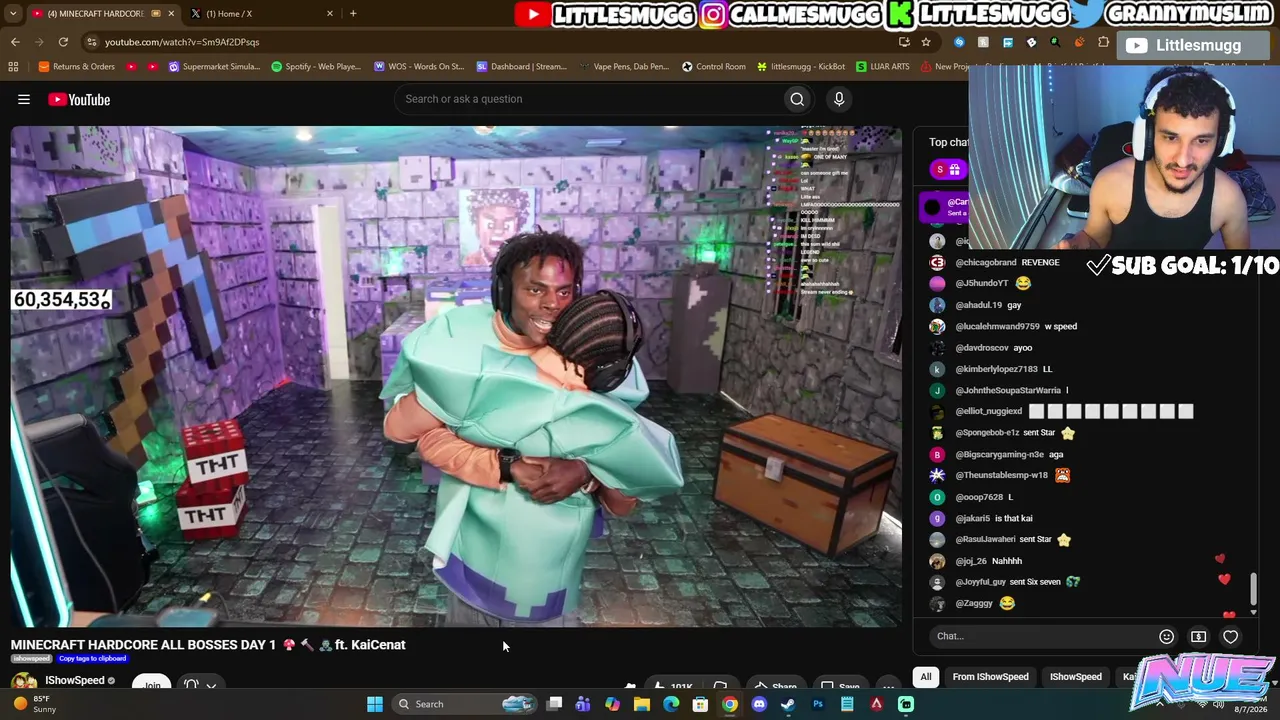Open the LUAR ARTS bookmark
This screenshot has width=1280, height=720.
(x=883, y=67)
